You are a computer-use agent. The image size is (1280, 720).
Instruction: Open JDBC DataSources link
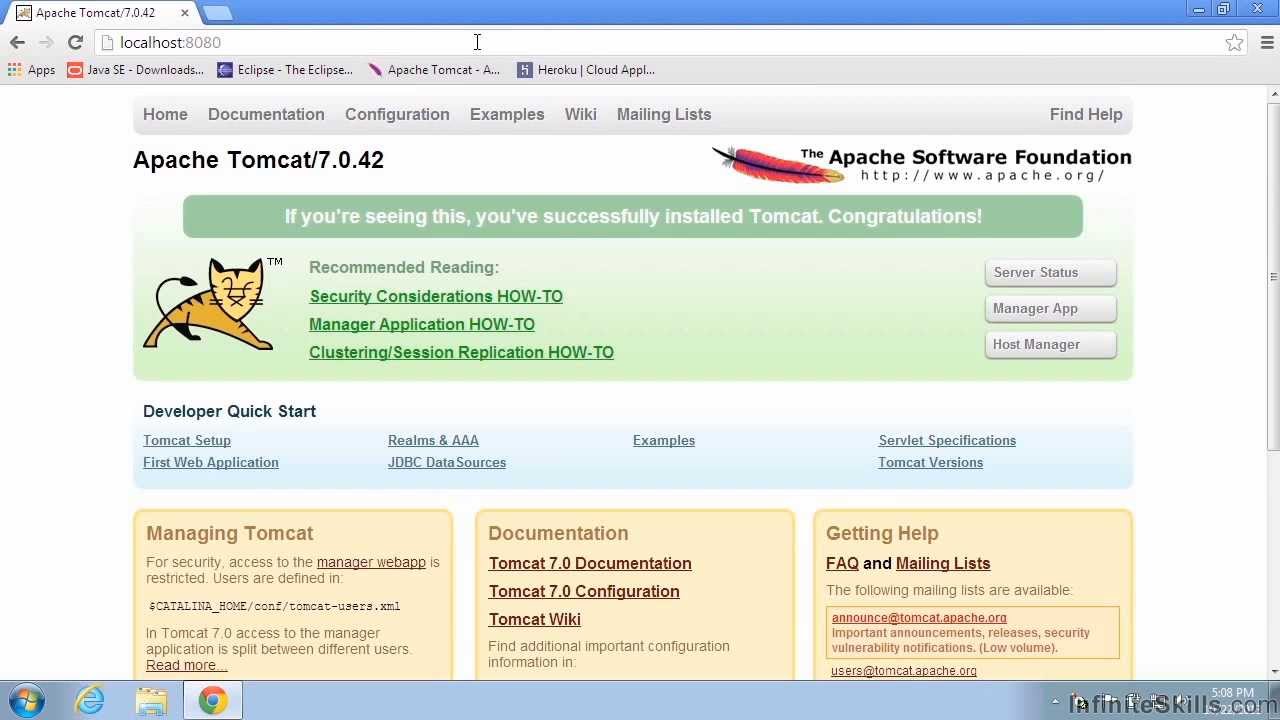tap(447, 462)
